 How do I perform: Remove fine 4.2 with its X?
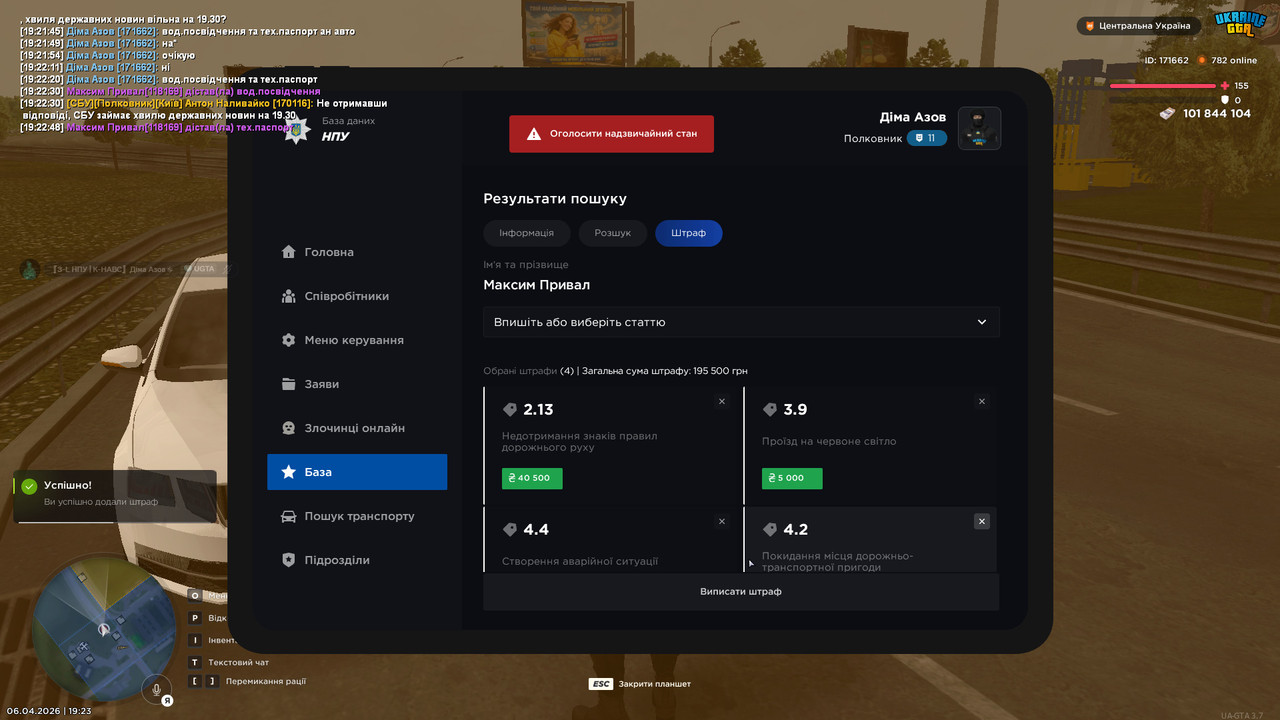click(982, 521)
